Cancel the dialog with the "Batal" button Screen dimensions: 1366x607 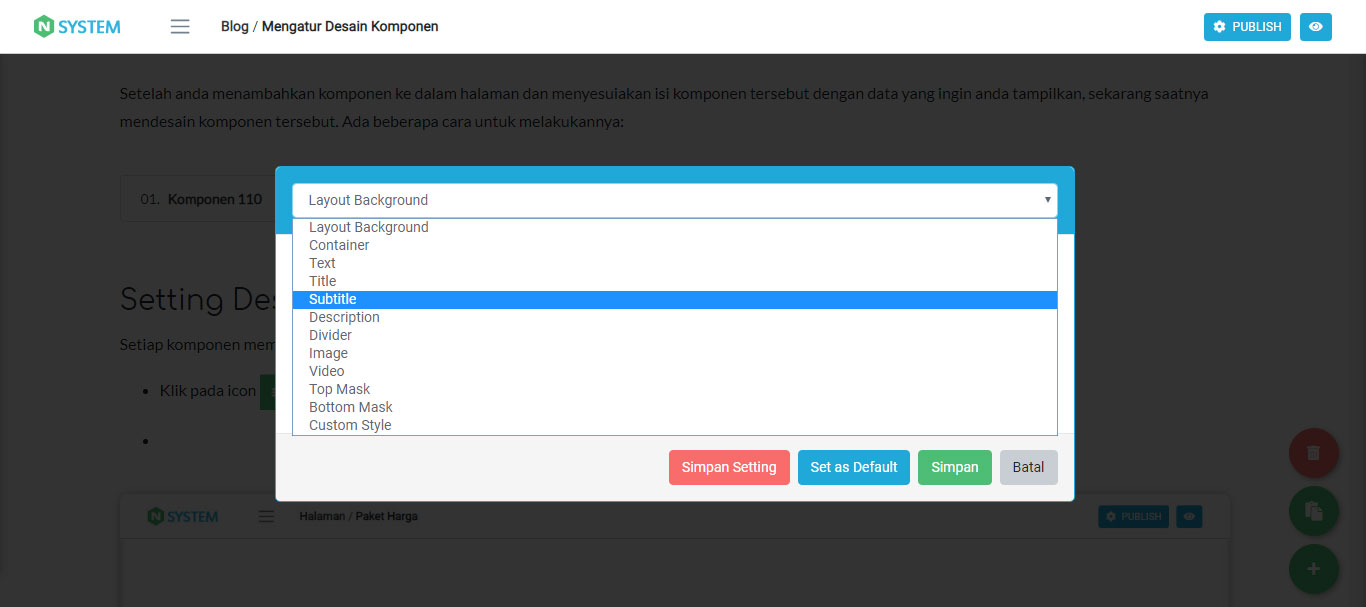pos(1028,467)
